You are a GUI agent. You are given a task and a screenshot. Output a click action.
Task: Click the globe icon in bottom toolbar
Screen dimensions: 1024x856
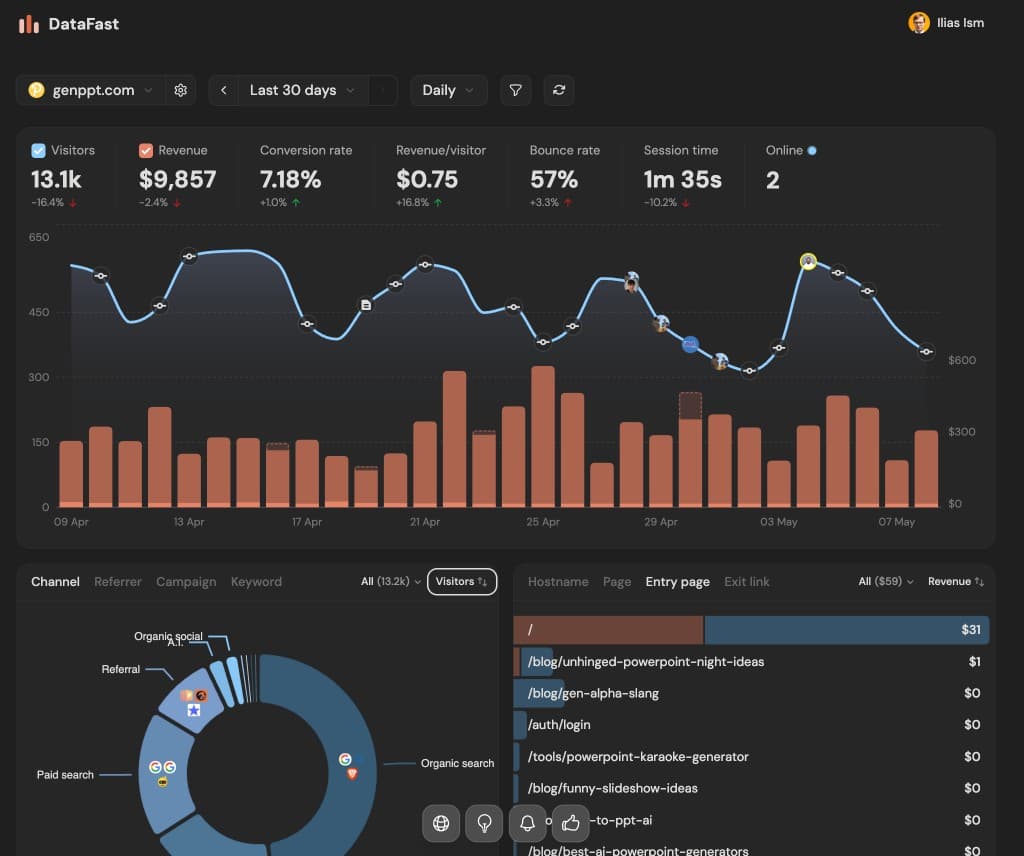(441, 823)
